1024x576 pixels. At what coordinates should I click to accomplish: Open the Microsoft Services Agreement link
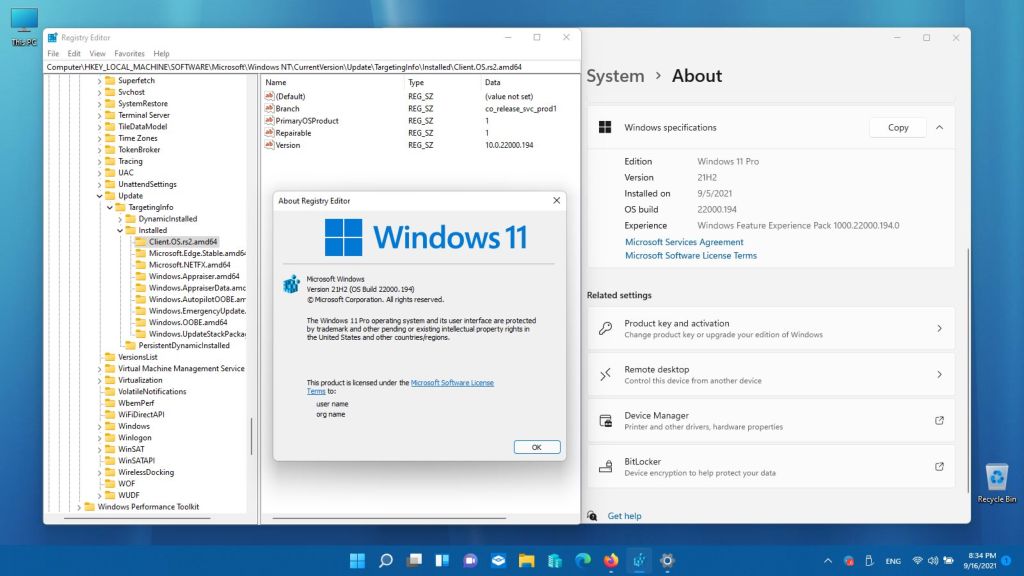coord(684,242)
